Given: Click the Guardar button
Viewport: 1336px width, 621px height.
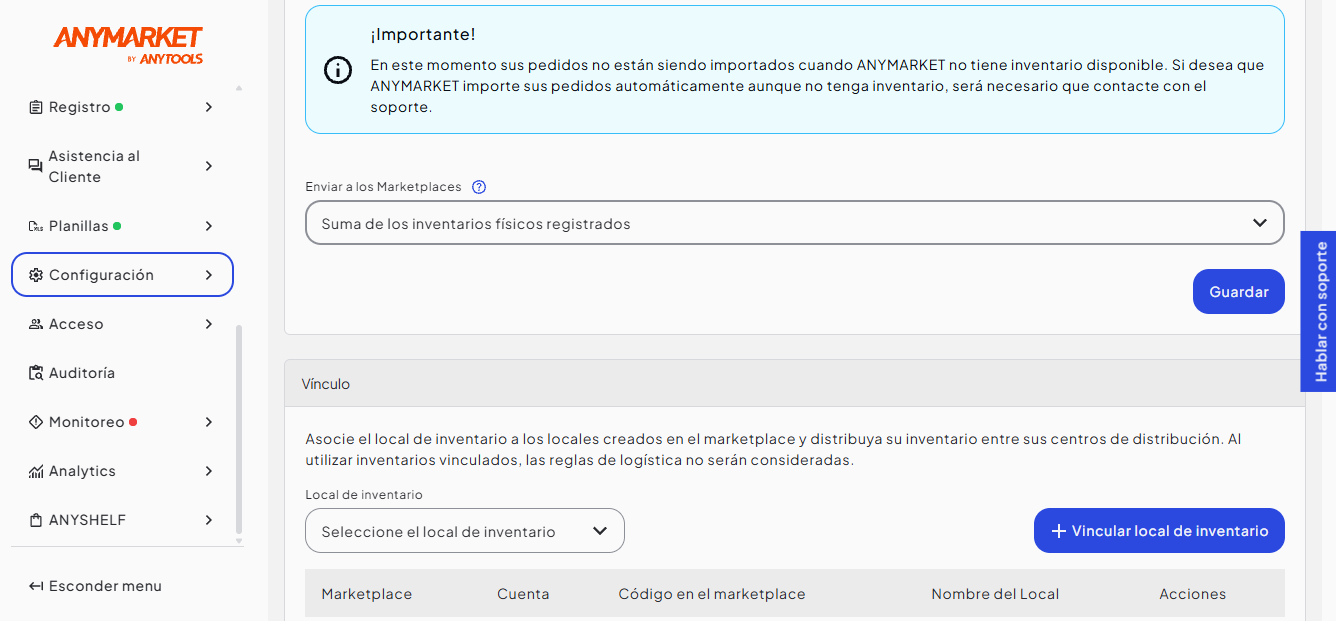Looking at the screenshot, I should 1238,292.
